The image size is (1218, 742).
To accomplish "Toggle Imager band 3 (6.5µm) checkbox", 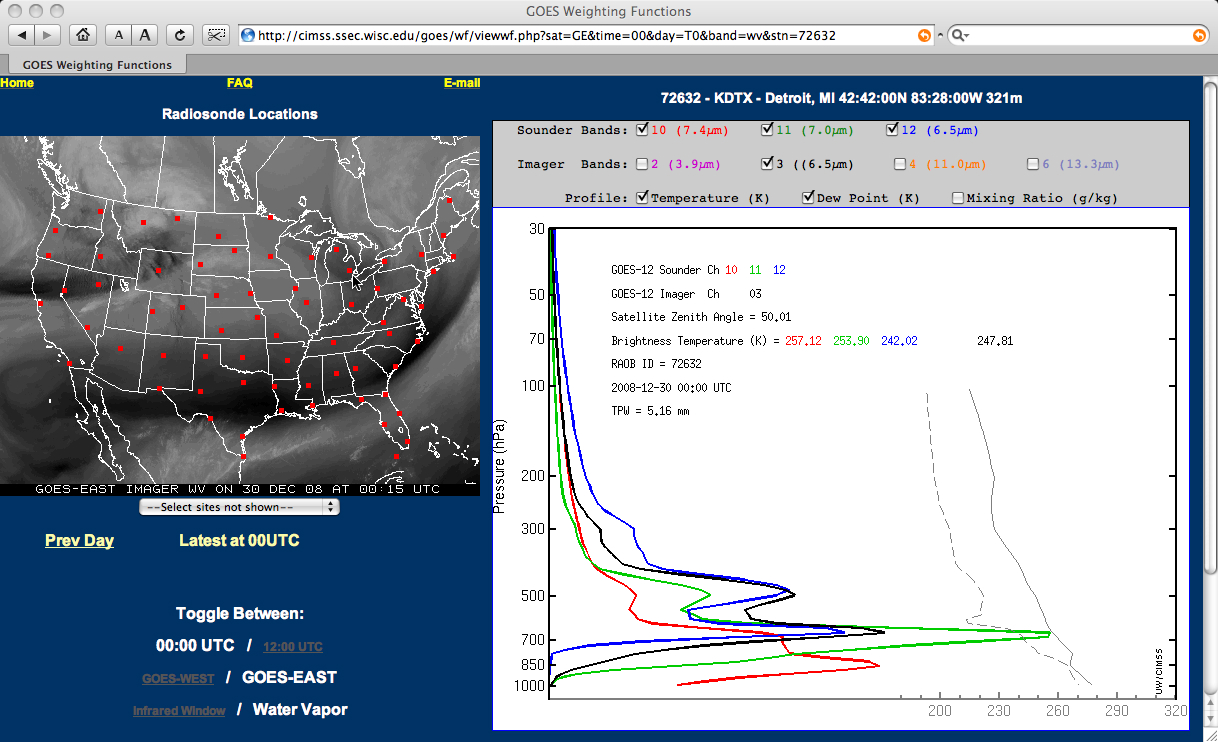I will tap(767, 164).
